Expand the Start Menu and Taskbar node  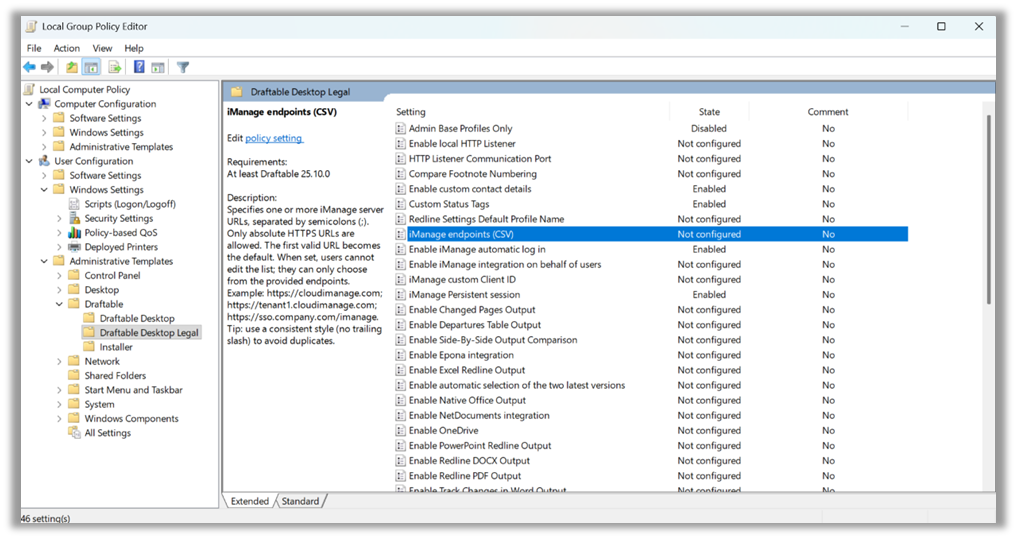(59, 389)
